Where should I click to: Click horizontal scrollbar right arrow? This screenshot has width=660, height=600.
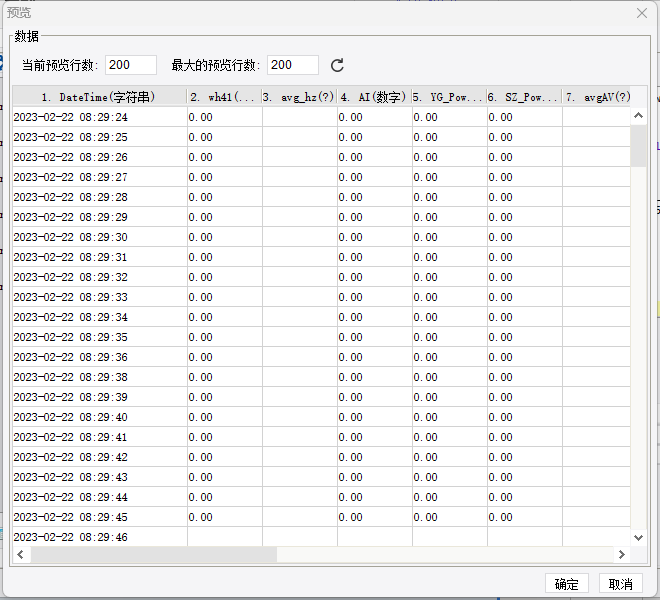point(622,555)
